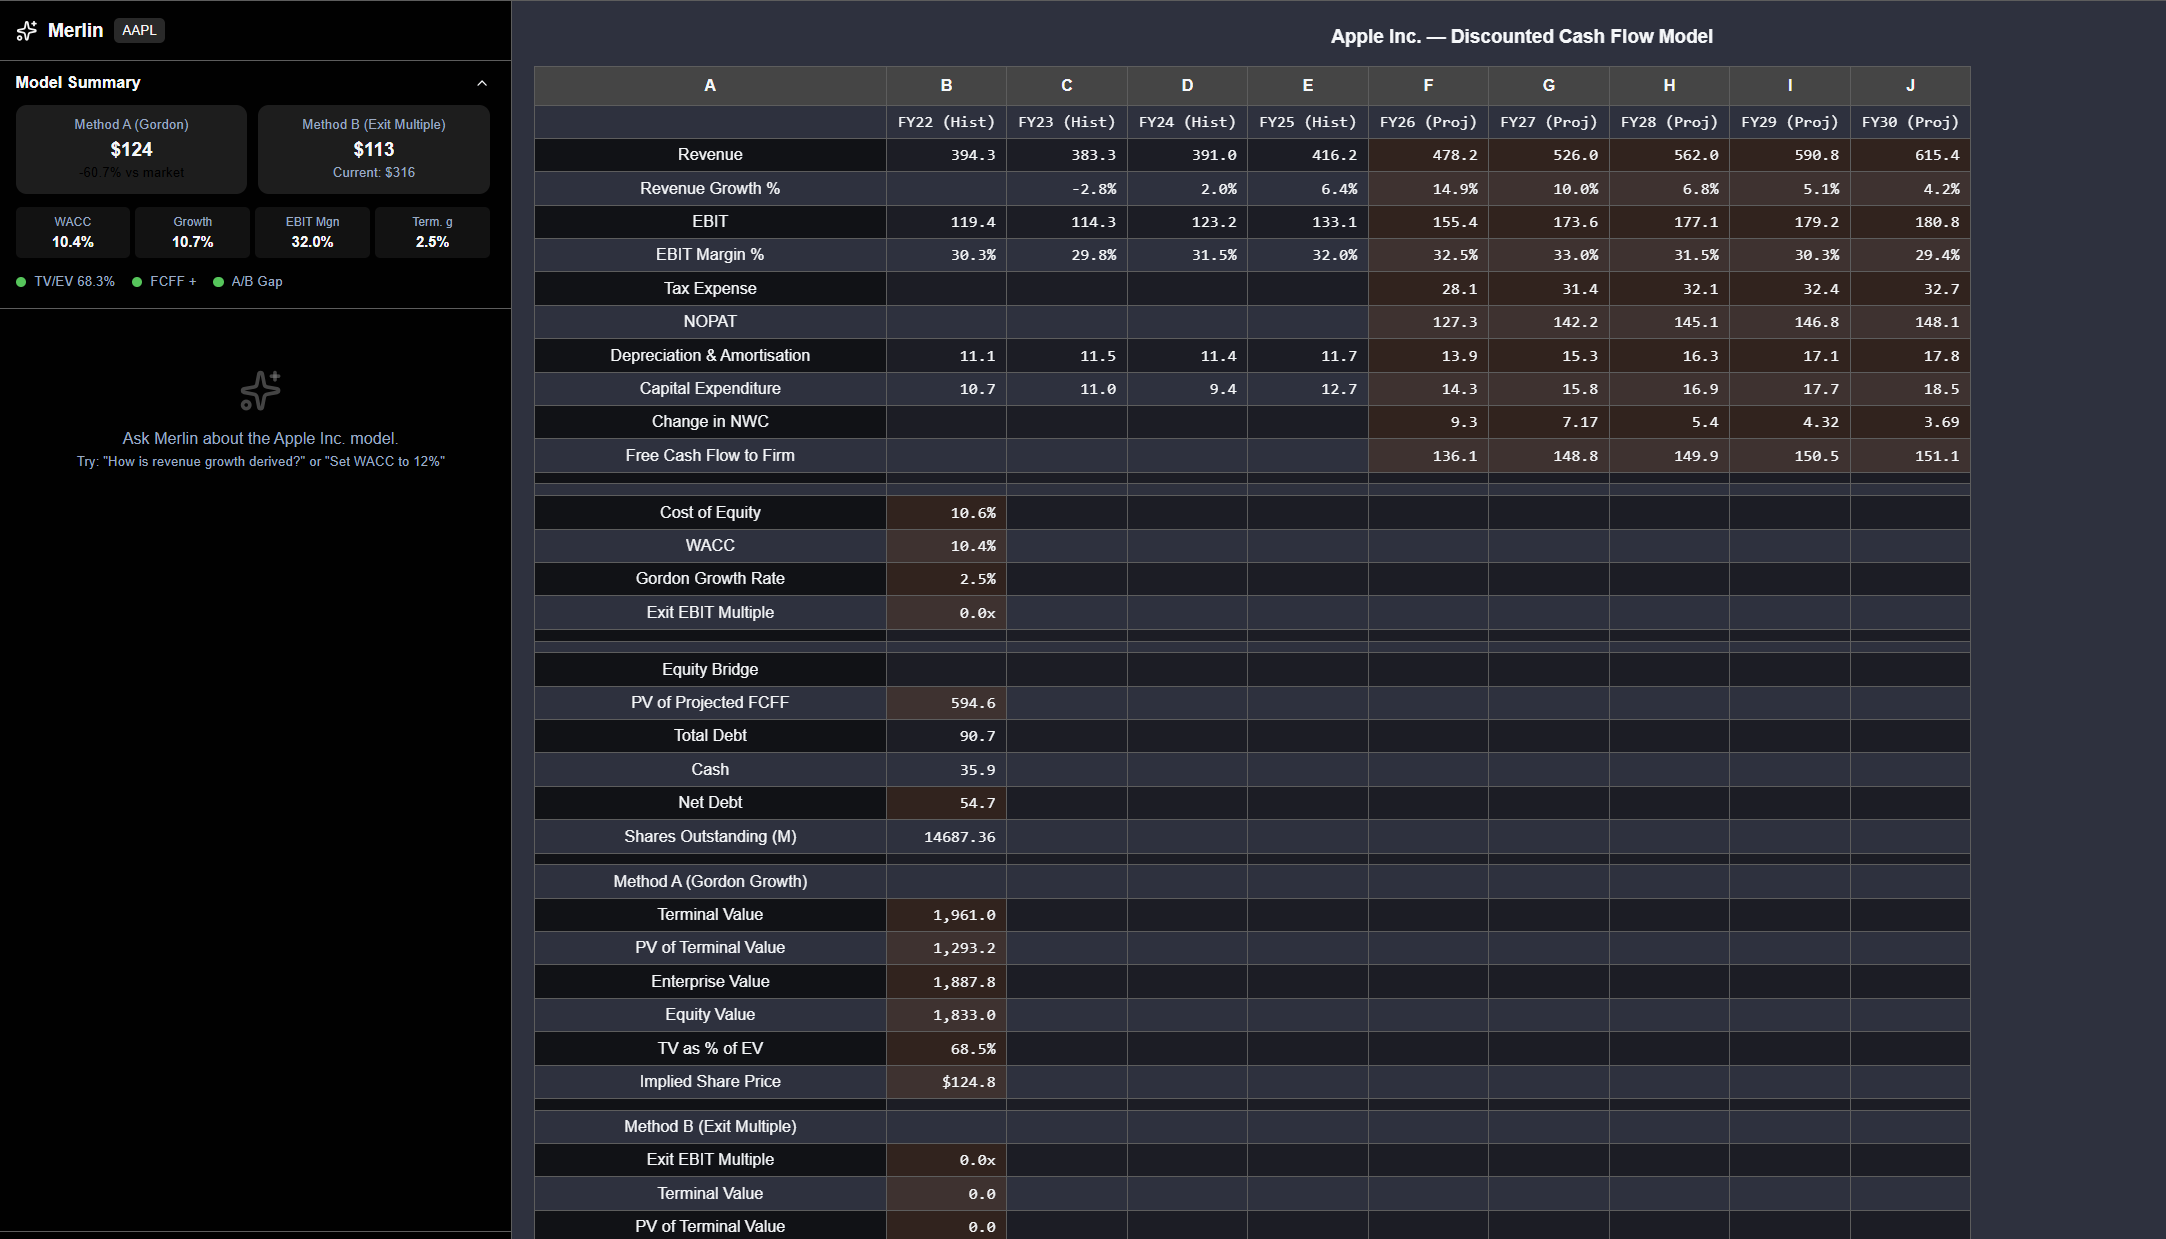Click the WACC 10.4% summary tile

(x=73, y=232)
